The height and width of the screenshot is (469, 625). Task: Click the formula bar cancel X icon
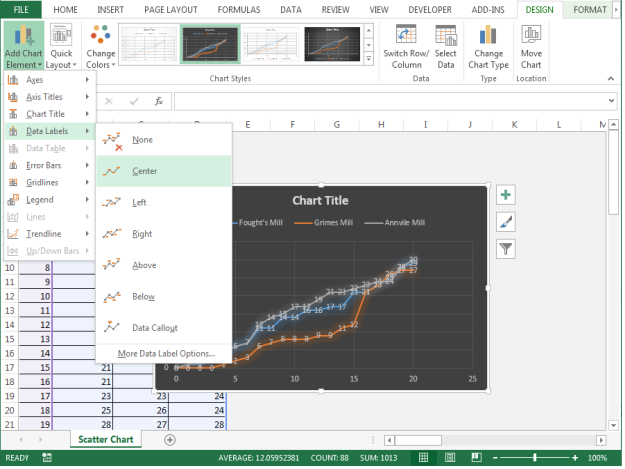pos(109,102)
